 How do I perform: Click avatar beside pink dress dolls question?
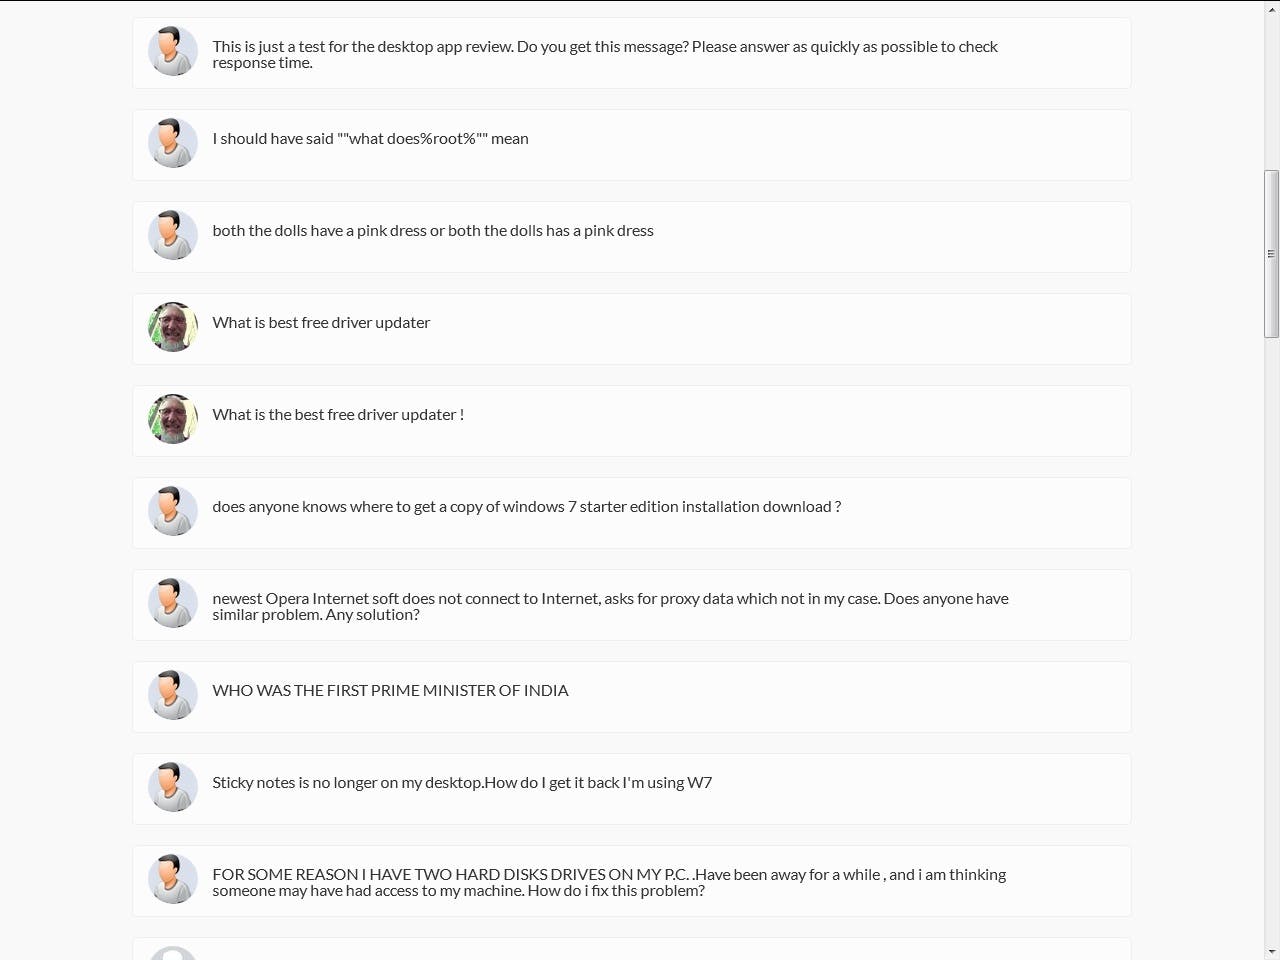coord(173,235)
